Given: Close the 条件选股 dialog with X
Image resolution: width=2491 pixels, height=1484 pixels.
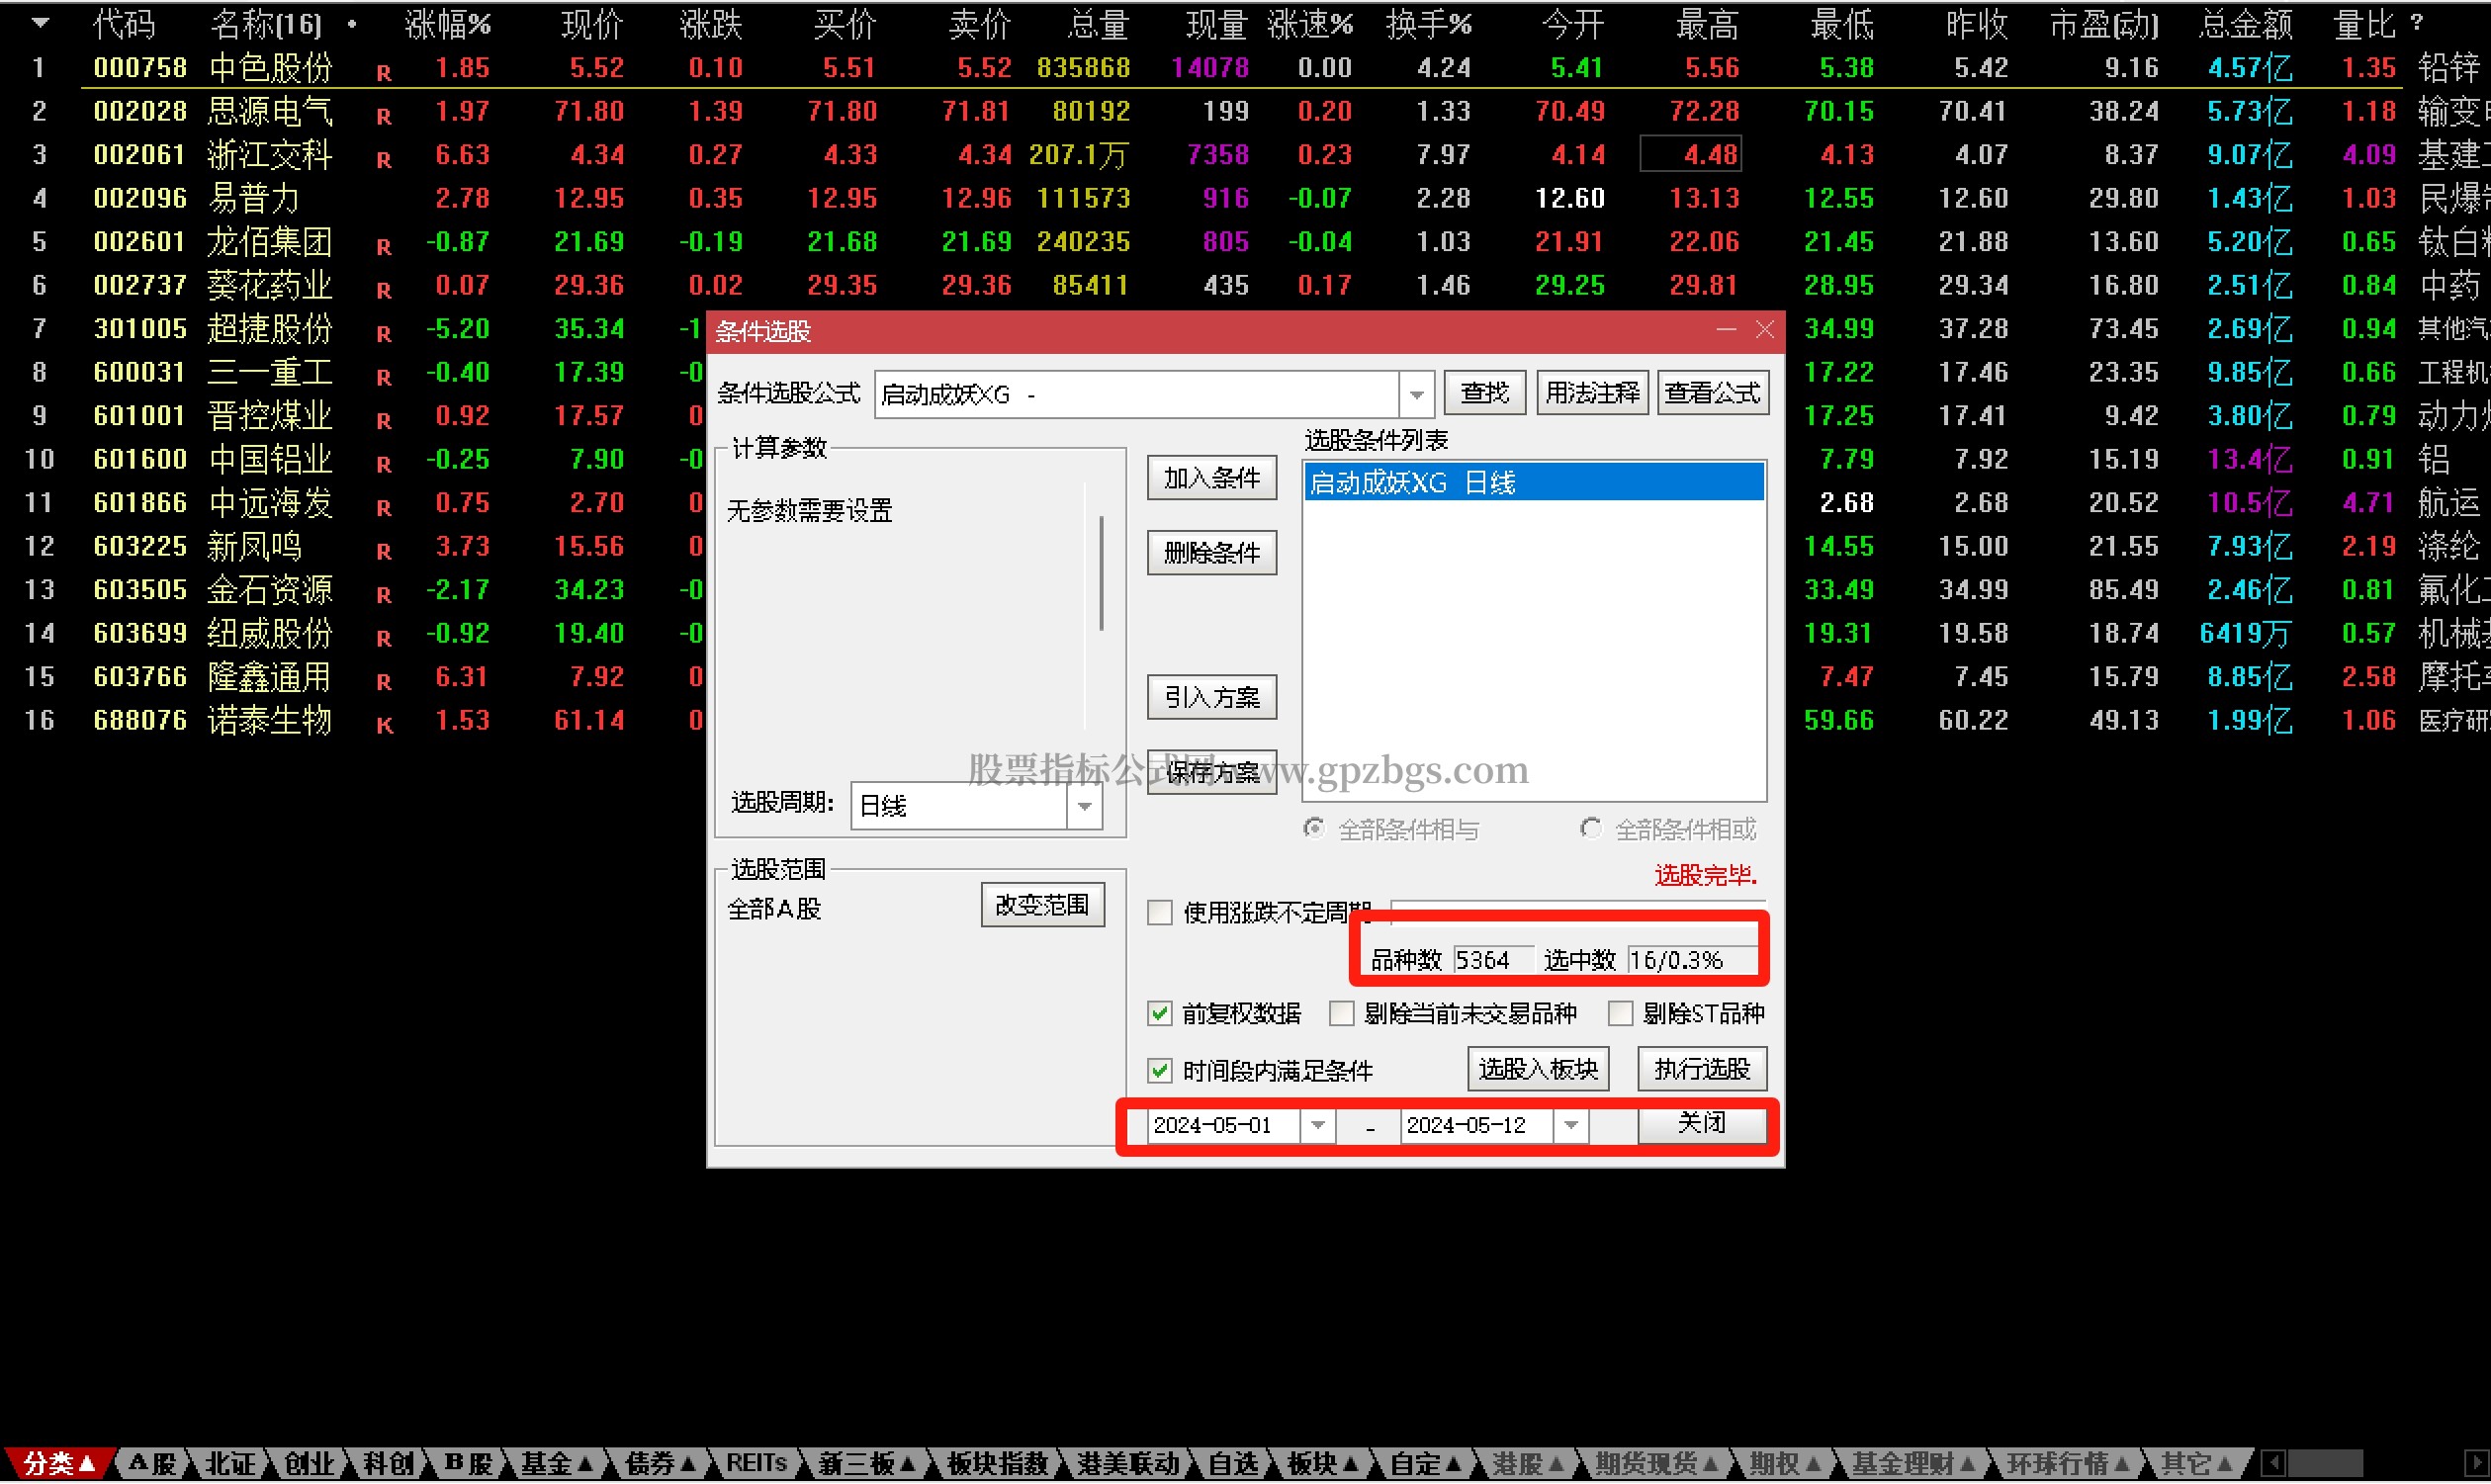Looking at the screenshot, I should click(1765, 330).
